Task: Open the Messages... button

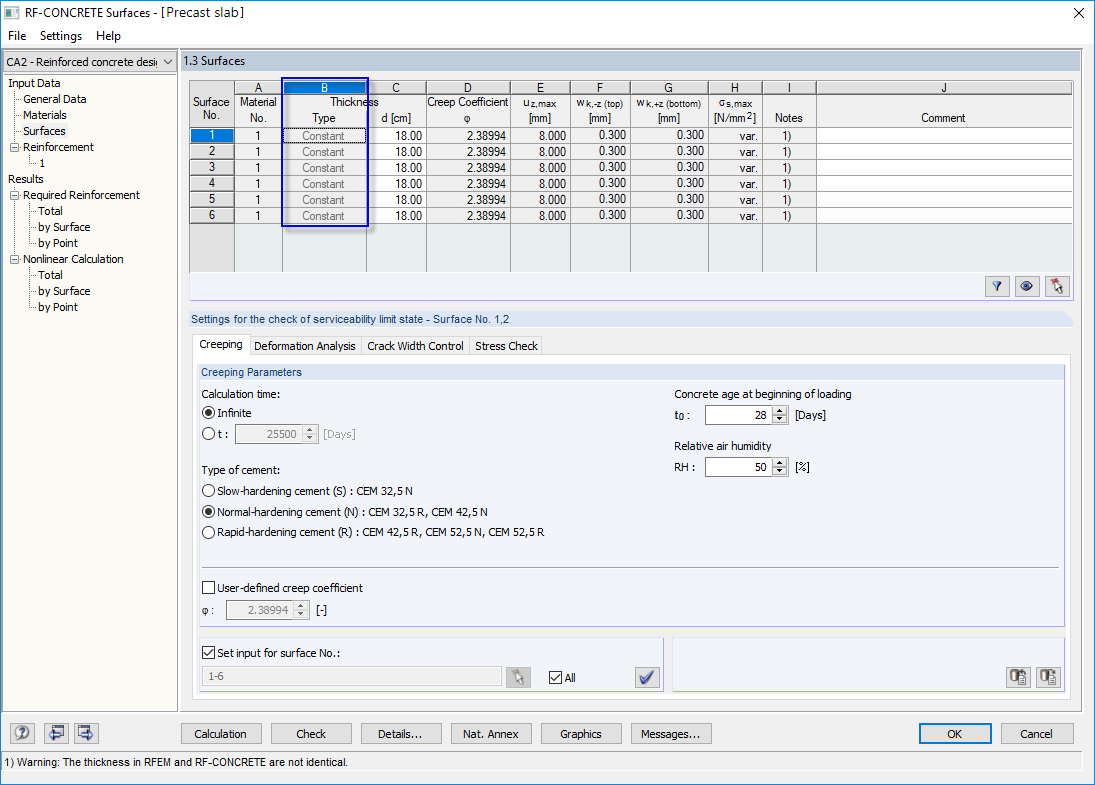Action: [x=670, y=734]
